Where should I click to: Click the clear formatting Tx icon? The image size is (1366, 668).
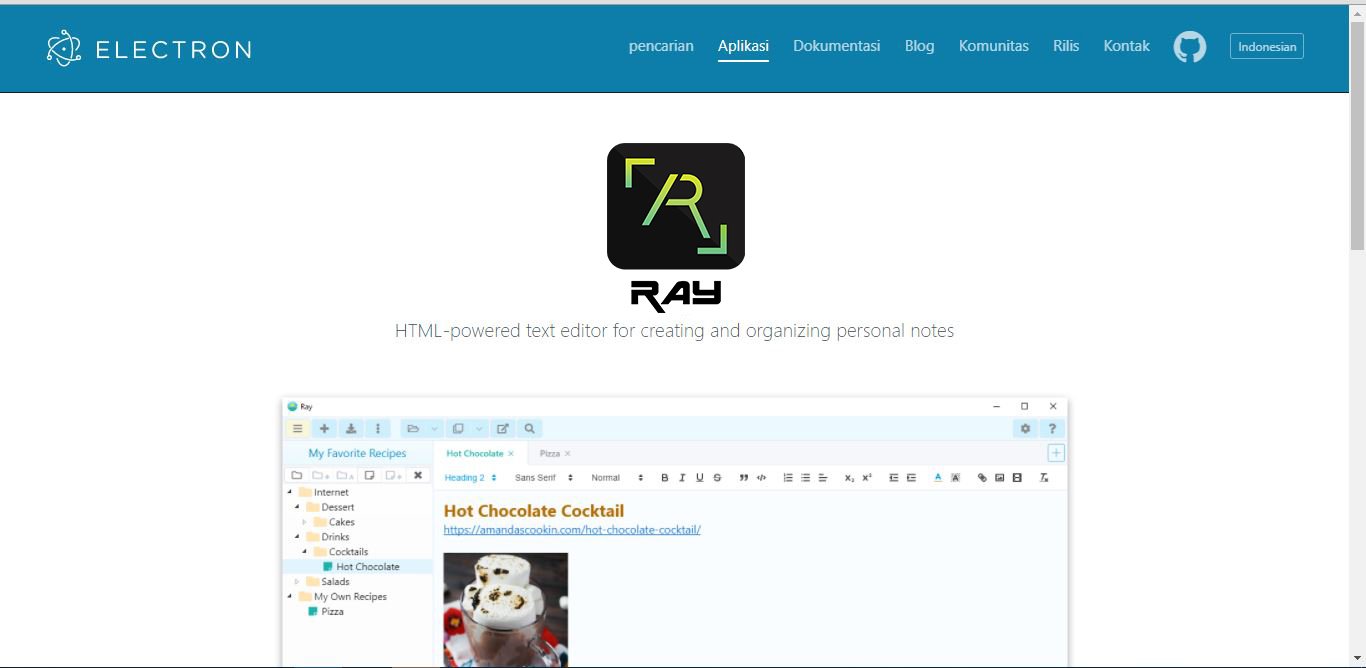click(x=1044, y=478)
